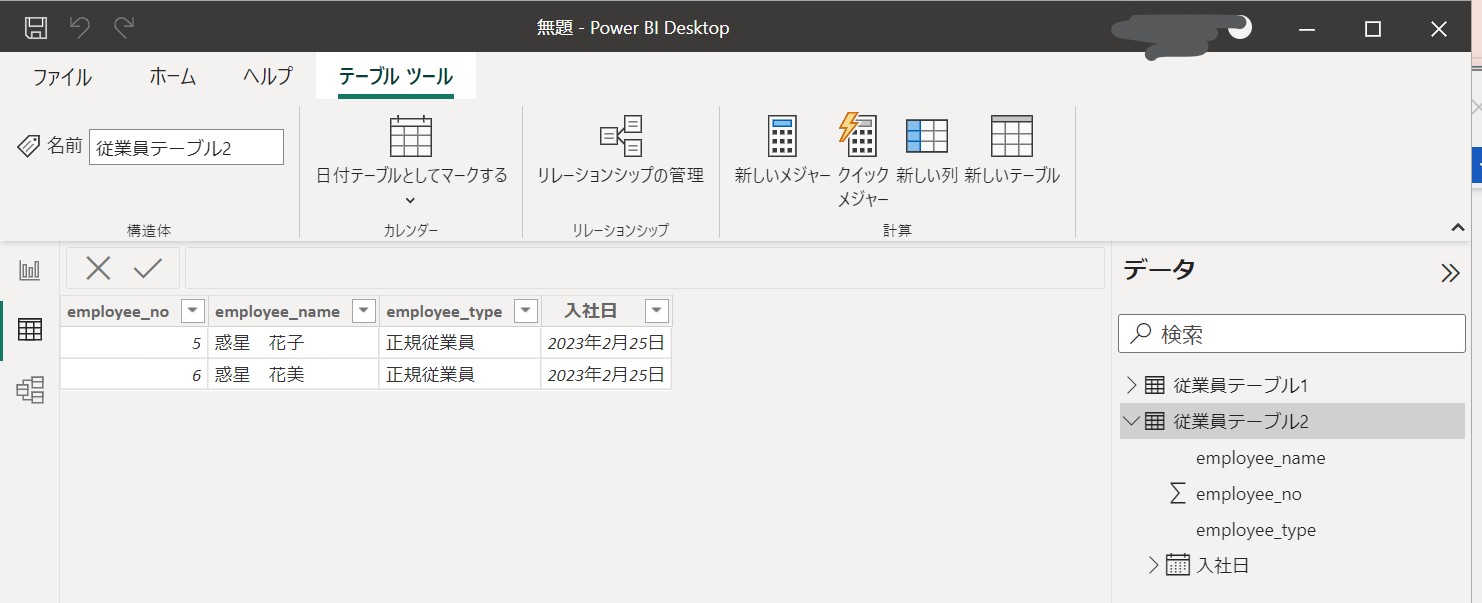The image size is (1482, 603).
Task: Click 正規従業員 in the 惑星 花子 row
Action: (x=460, y=343)
